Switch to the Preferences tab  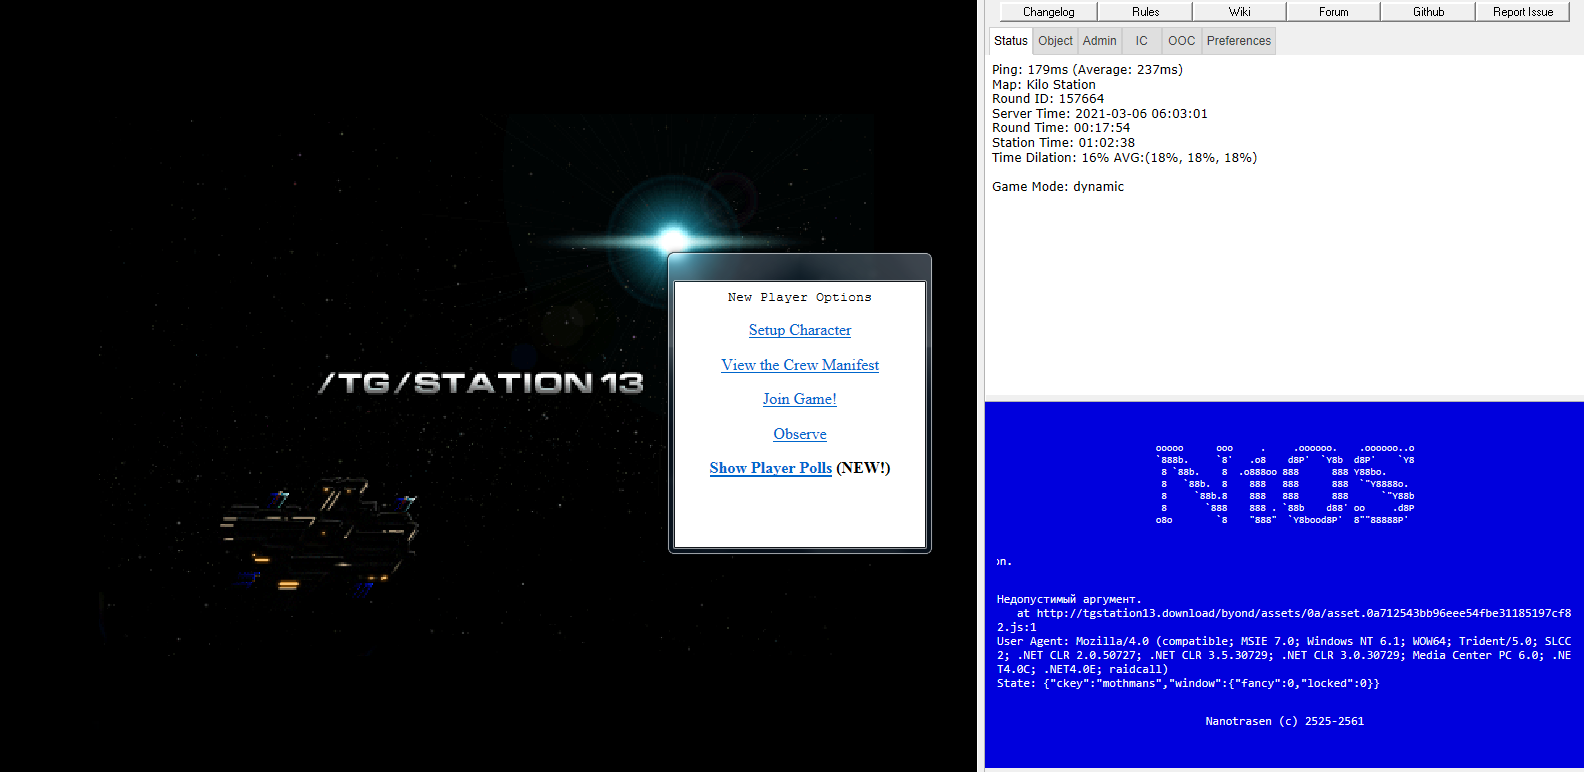[1238, 41]
